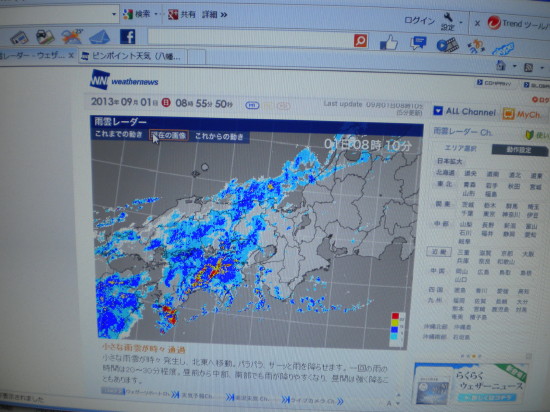This screenshot has height=412, width=550.
Task: Click the blue legend color swatch
Action: [x=395, y=329]
